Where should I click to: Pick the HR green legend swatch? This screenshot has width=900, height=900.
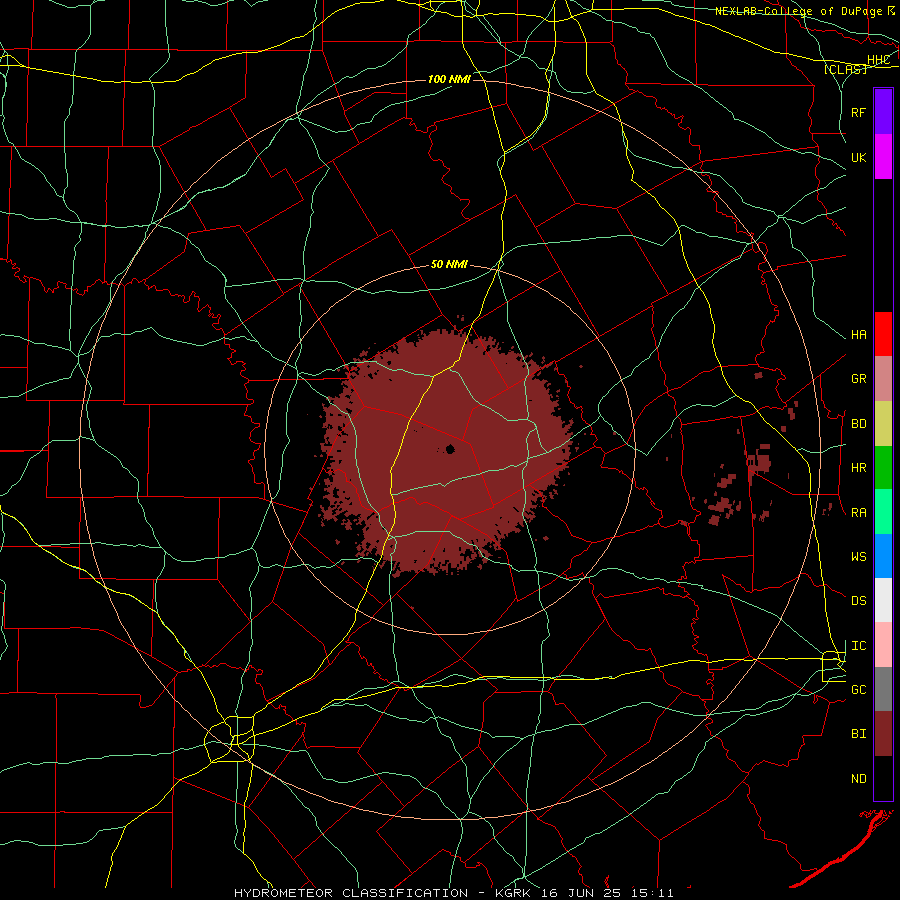tap(883, 468)
